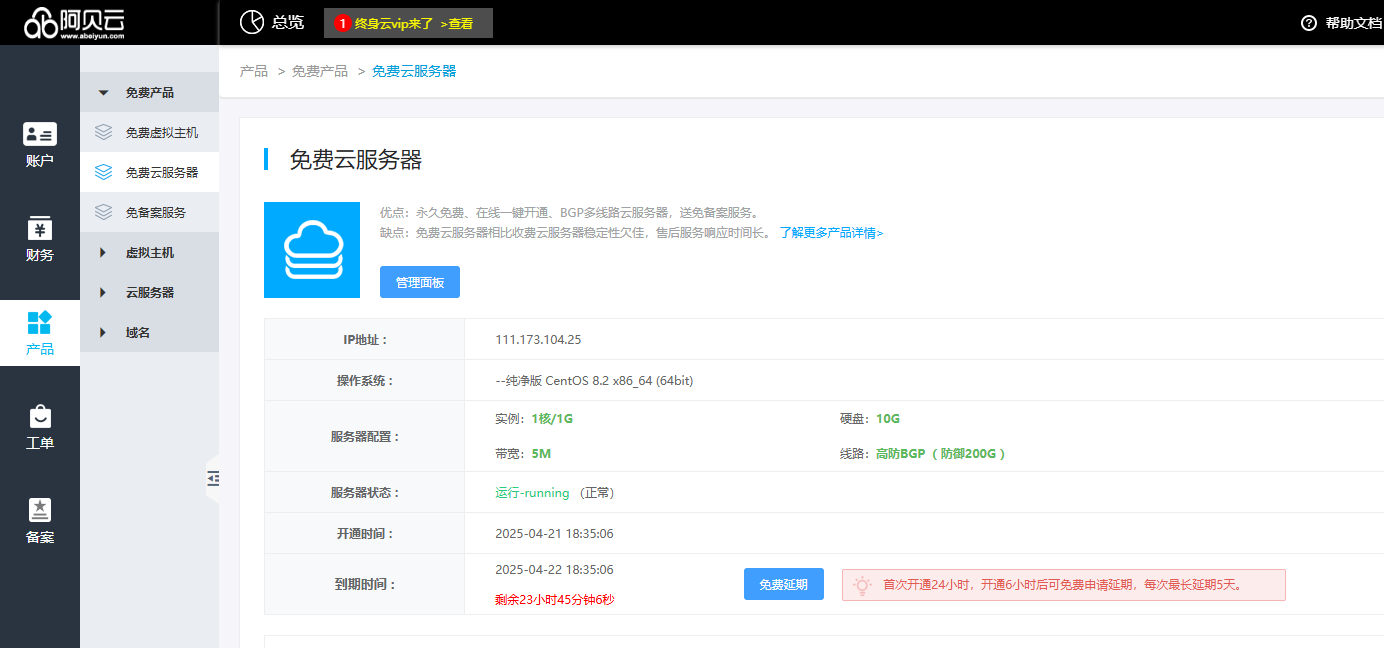This screenshot has width=1384, height=648.
Task: Click the help question mark icon
Action: click(x=1309, y=23)
